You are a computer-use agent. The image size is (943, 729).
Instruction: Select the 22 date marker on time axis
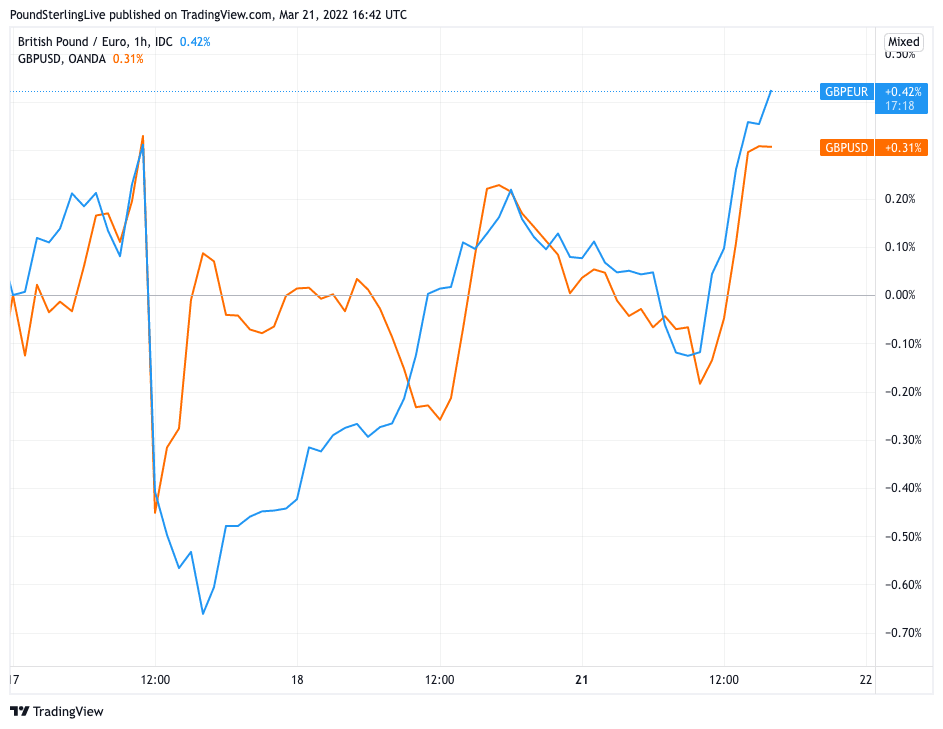coord(866,680)
